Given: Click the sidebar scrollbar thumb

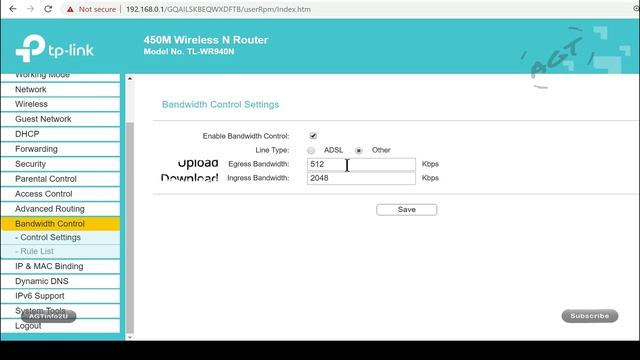Looking at the screenshot, I should coord(130,228).
